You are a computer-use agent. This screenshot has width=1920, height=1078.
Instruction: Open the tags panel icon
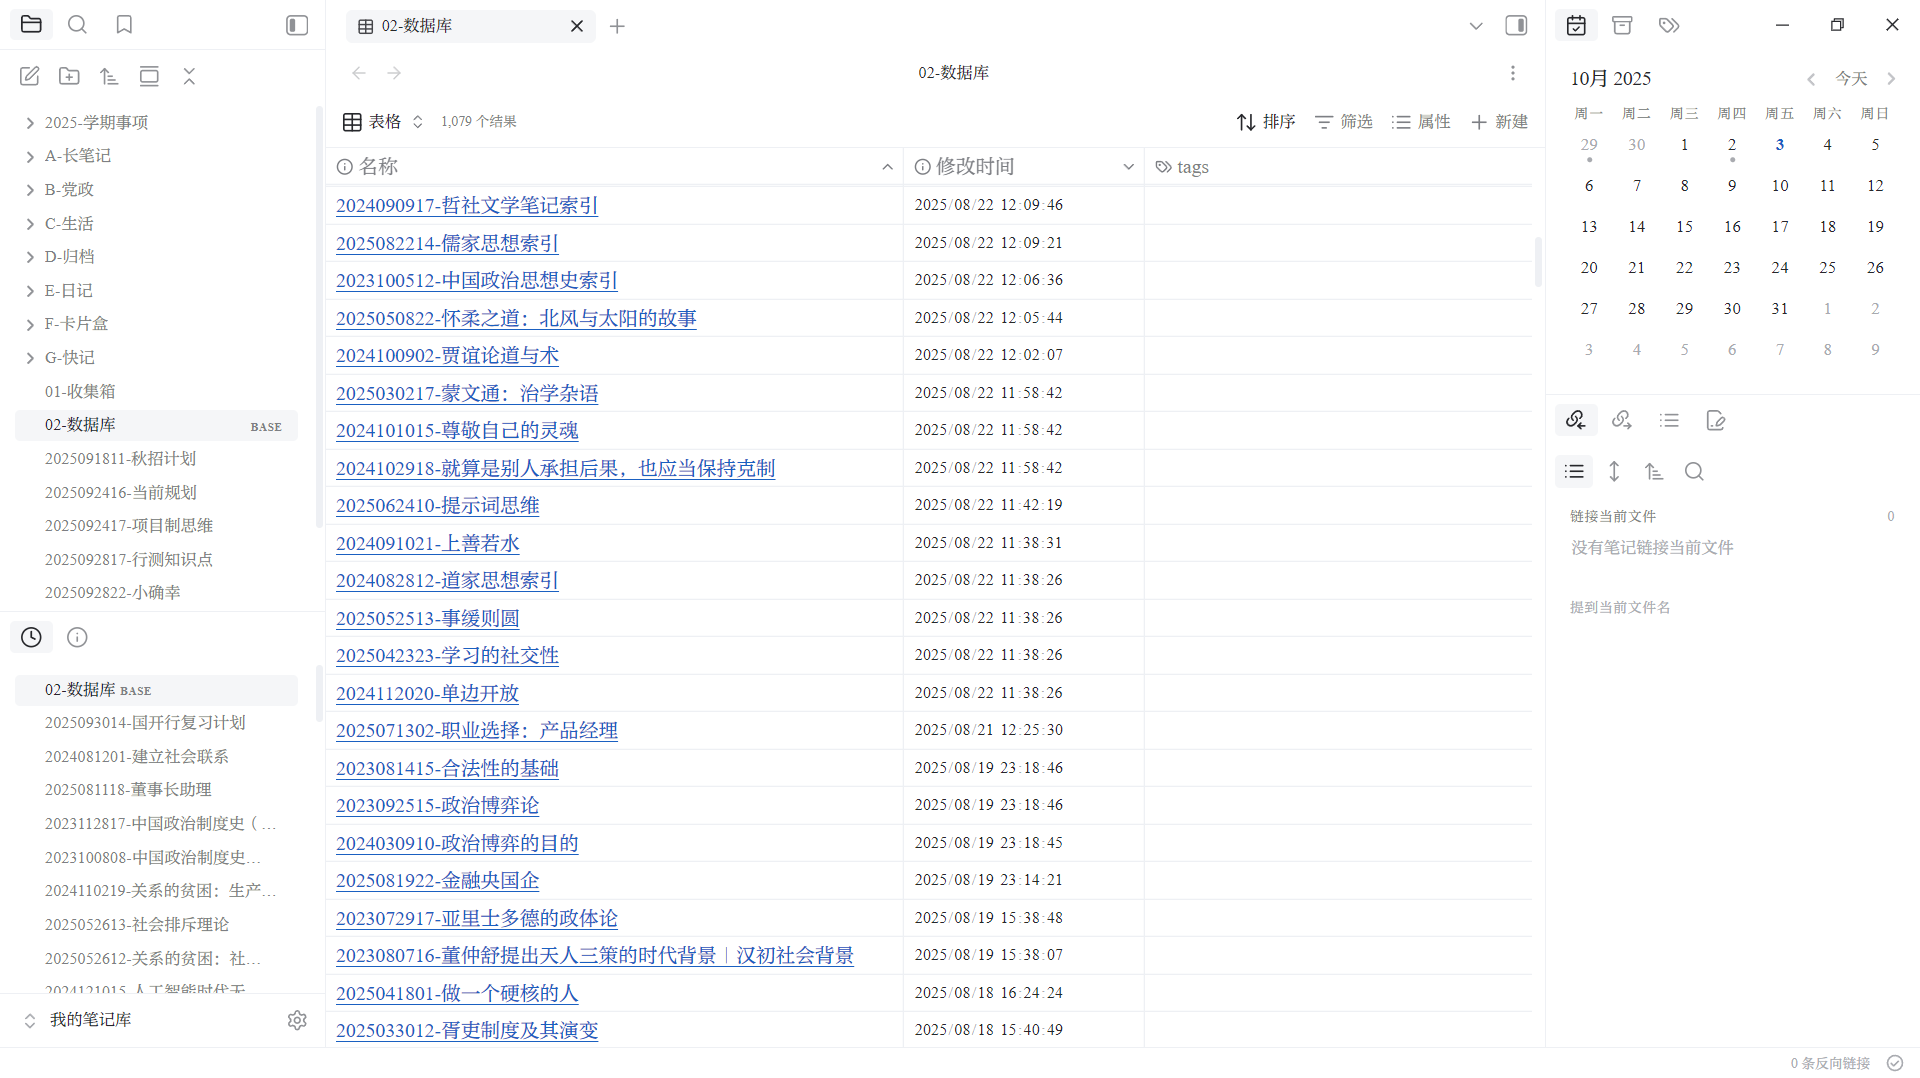coord(1669,25)
